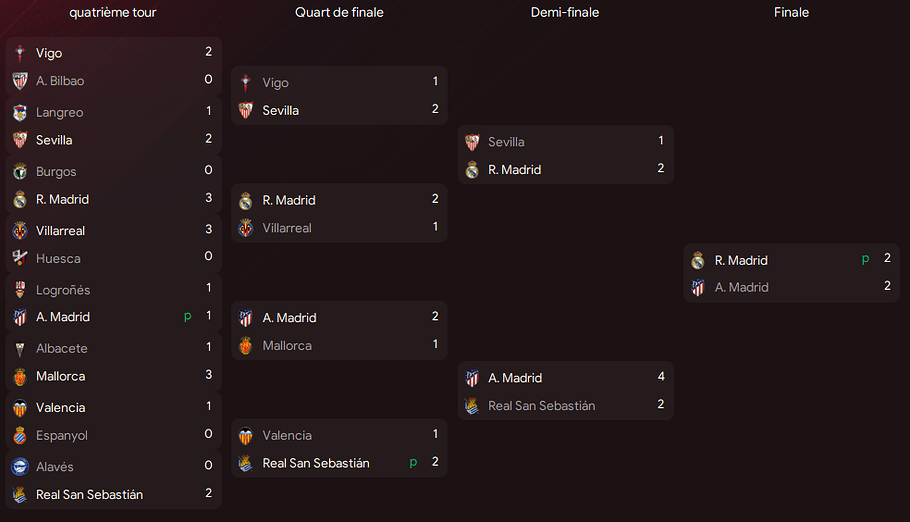This screenshot has height=522, width=910.
Task: Click the Alavés club crest icon
Action: tap(20, 467)
